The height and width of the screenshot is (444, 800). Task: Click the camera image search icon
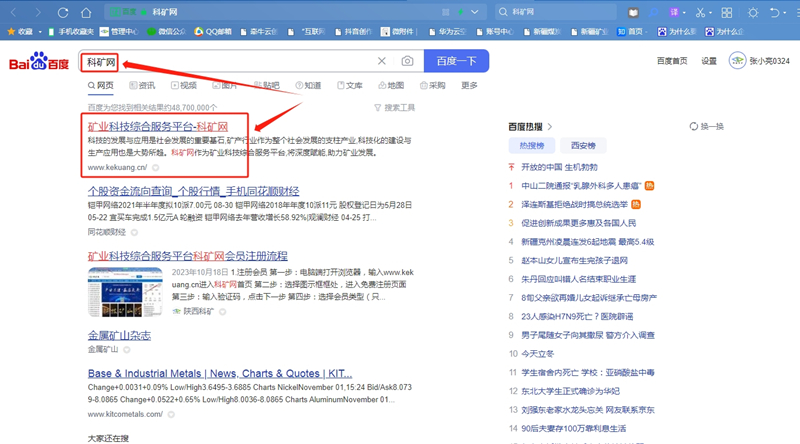pos(407,61)
